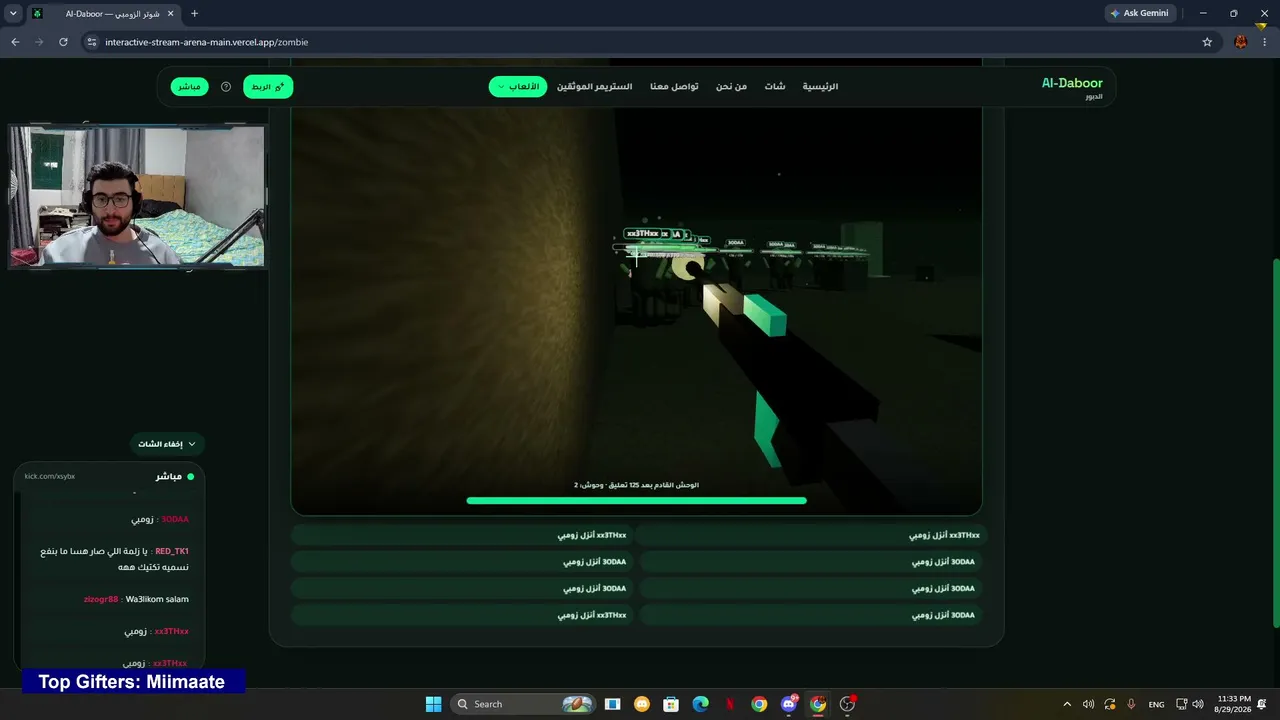Collapse chat with إخفاء الشات
The width and height of the screenshot is (1280, 720).
pyautogui.click(x=166, y=444)
